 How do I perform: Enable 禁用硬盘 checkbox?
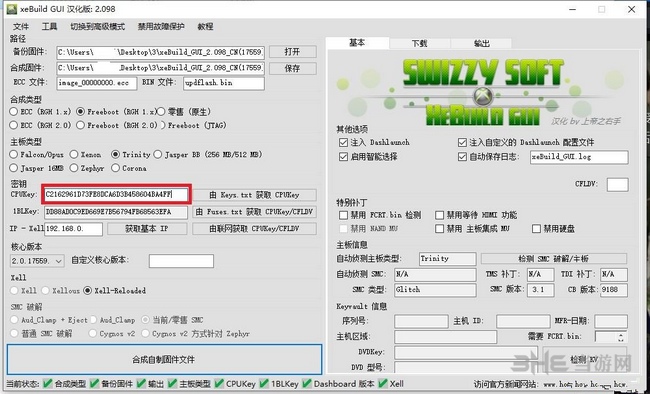coord(536,229)
